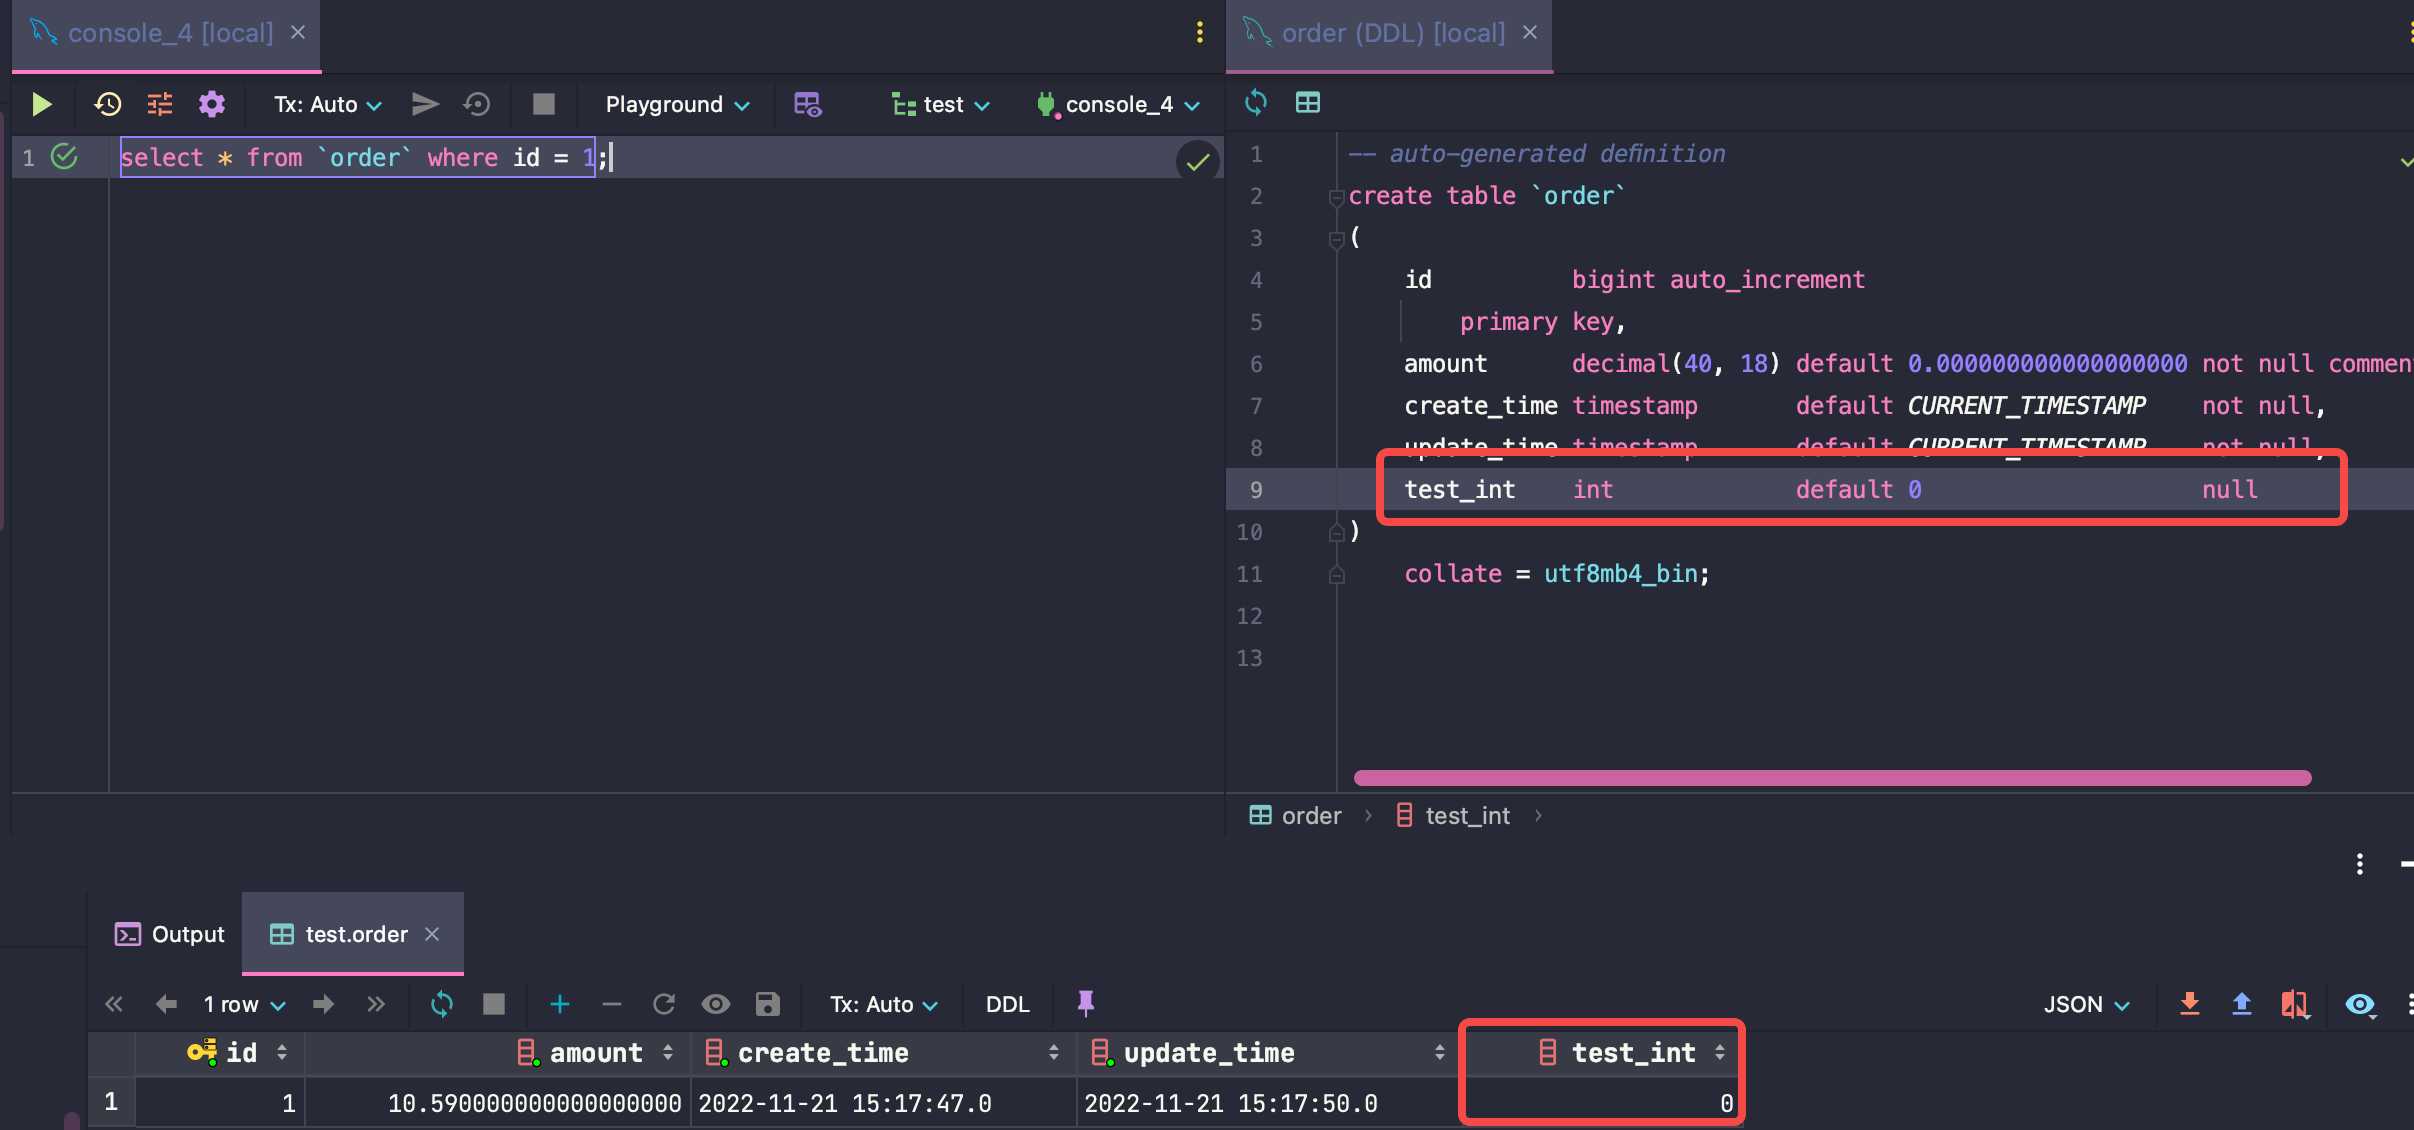Import data with the upload icon

[x=2240, y=1004]
